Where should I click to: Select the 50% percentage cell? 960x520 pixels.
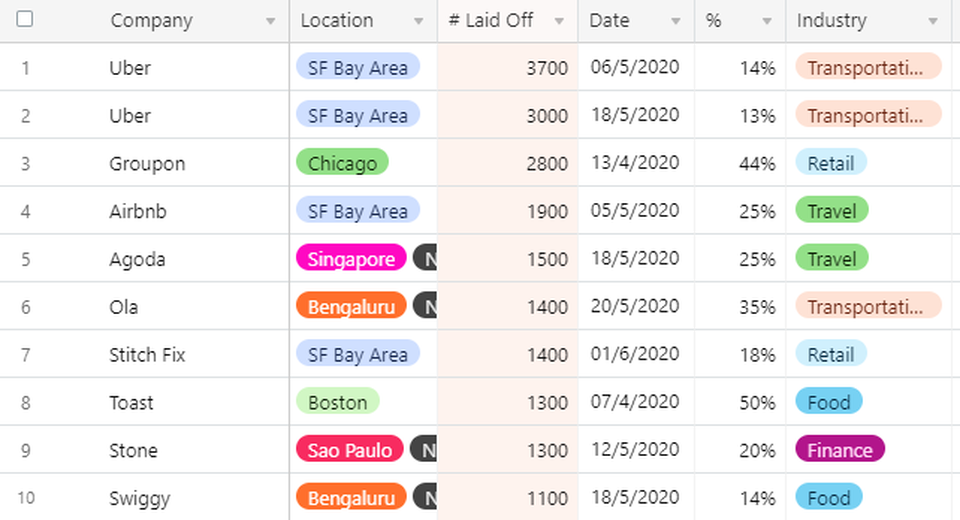740,401
